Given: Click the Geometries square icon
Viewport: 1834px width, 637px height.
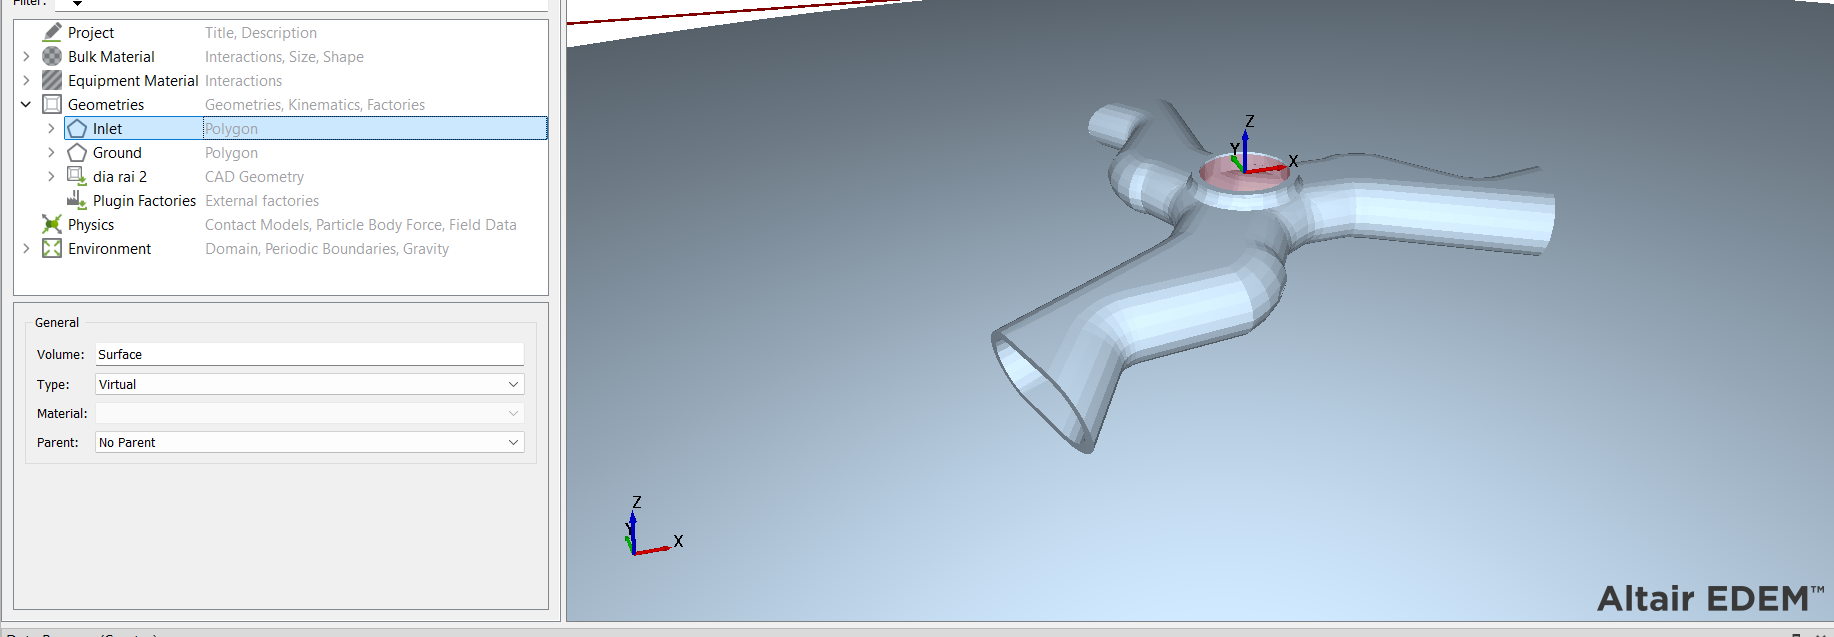Looking at the screenshot, I should point(52,104).
